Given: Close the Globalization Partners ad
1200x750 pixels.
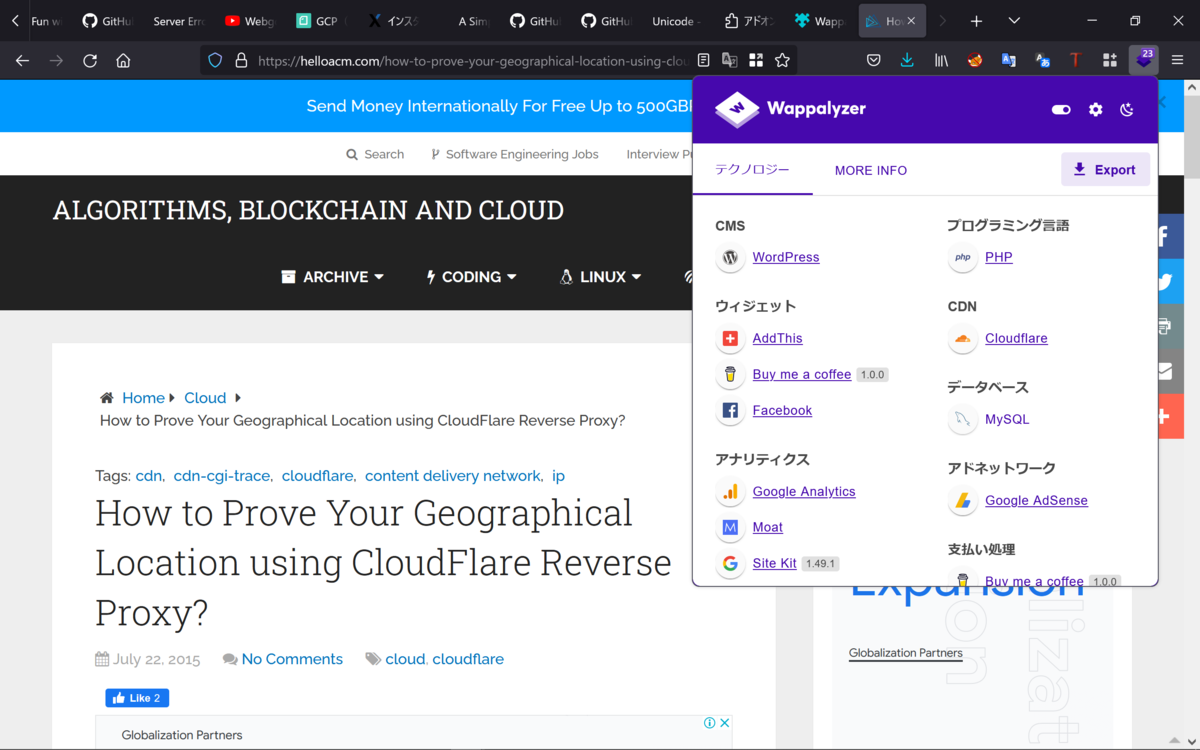Looking at the screenshot, I should (725, 723).
